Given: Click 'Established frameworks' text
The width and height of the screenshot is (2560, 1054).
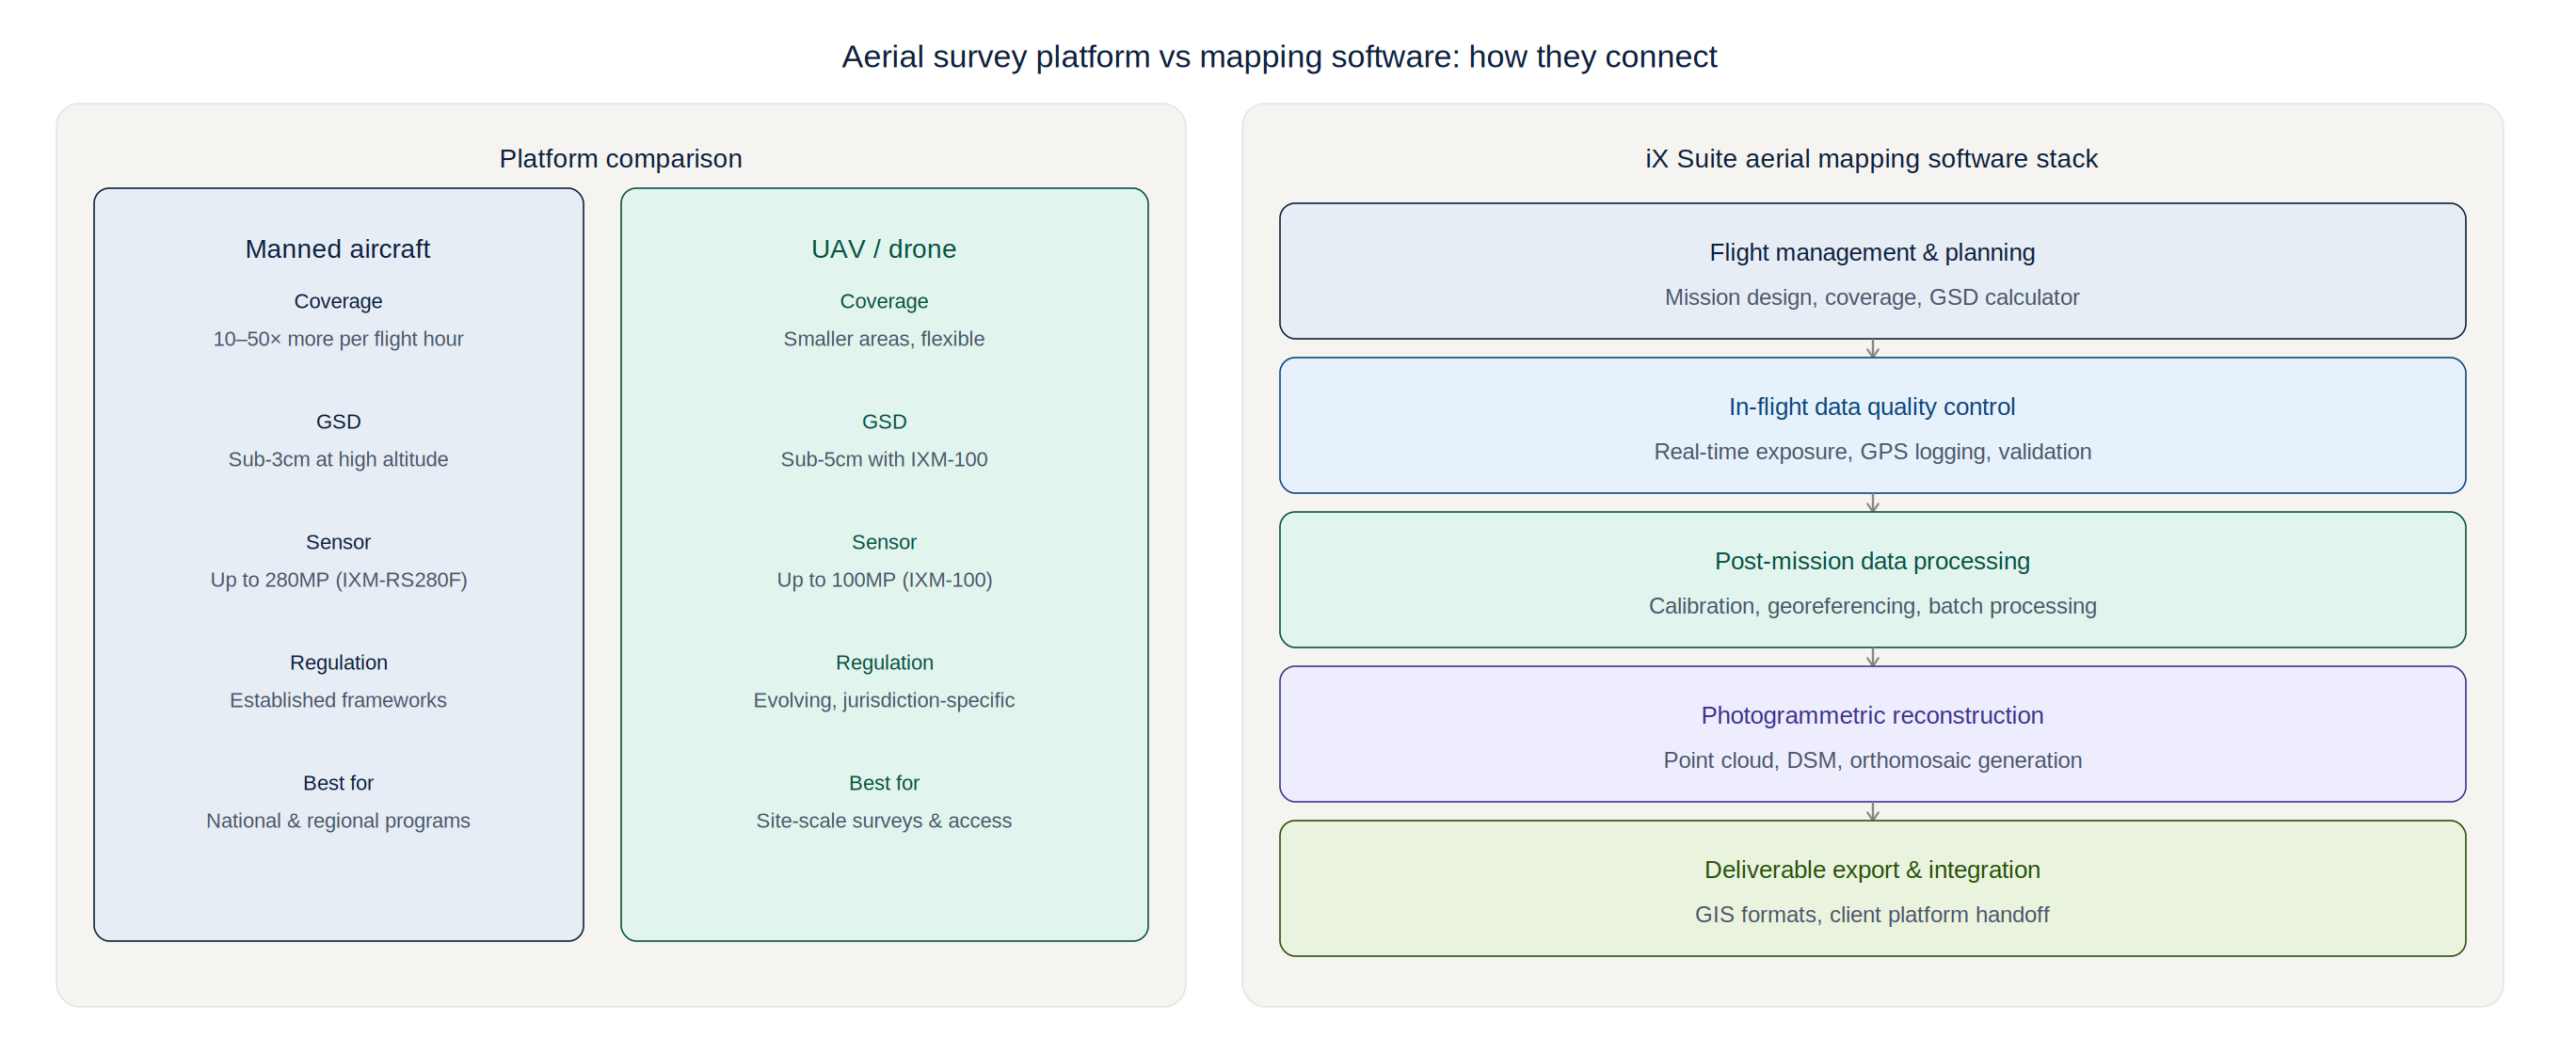Looking at the screenshot, I should coord(338,700).
